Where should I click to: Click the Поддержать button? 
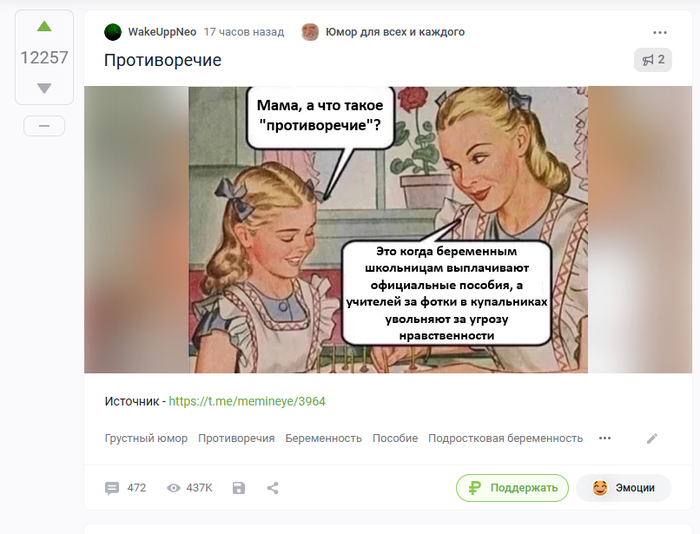pyautogui.click(x=512, y=488)
